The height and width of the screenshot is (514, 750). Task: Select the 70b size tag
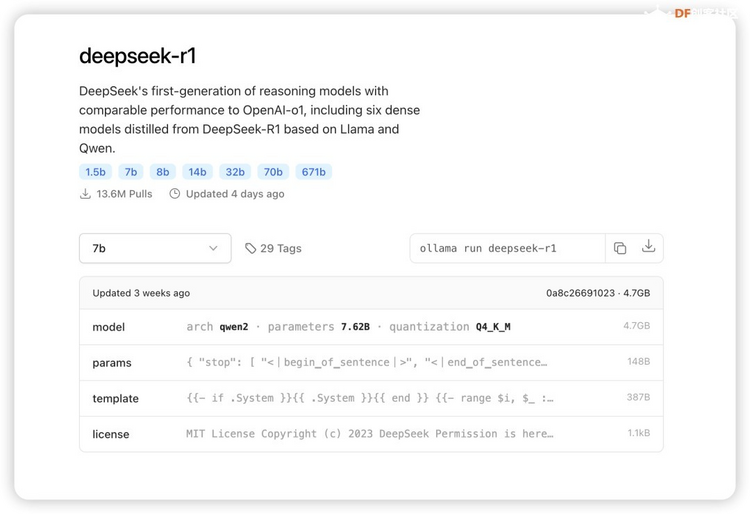273,172
